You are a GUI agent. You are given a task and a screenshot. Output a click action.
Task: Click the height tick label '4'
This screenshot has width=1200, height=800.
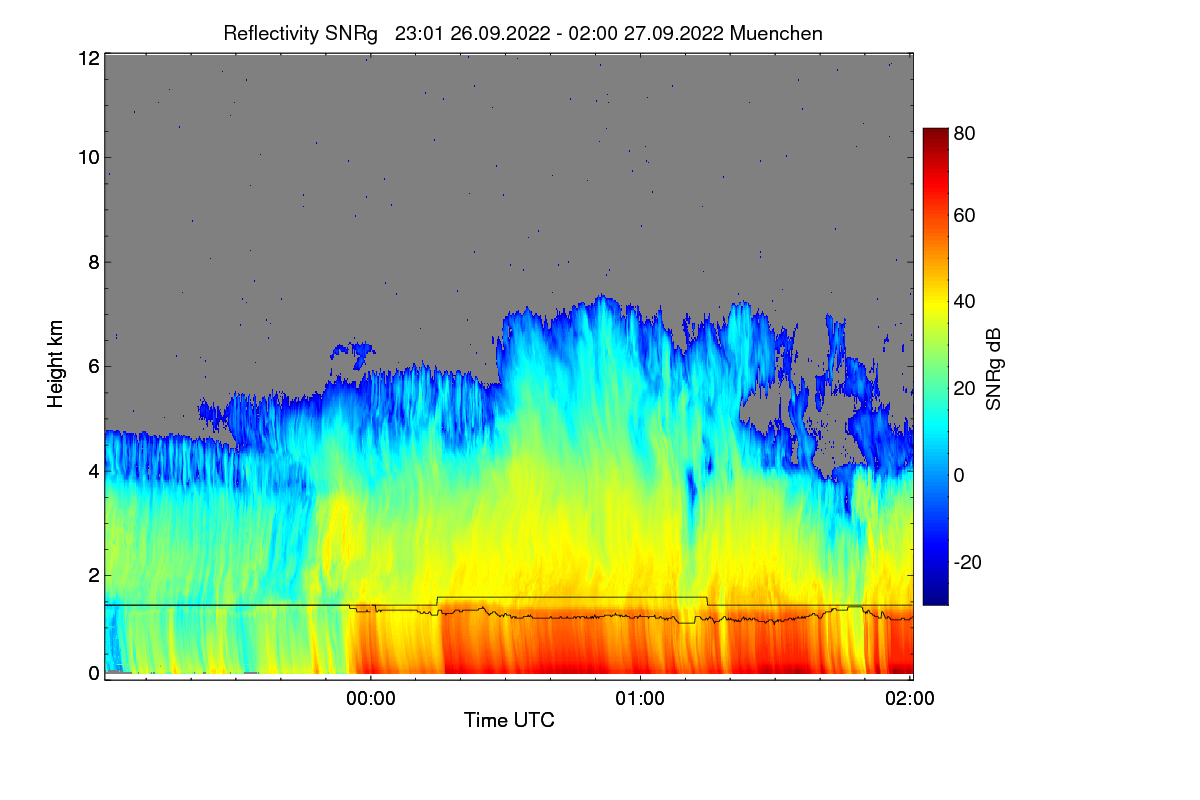[x=94, y=470]
